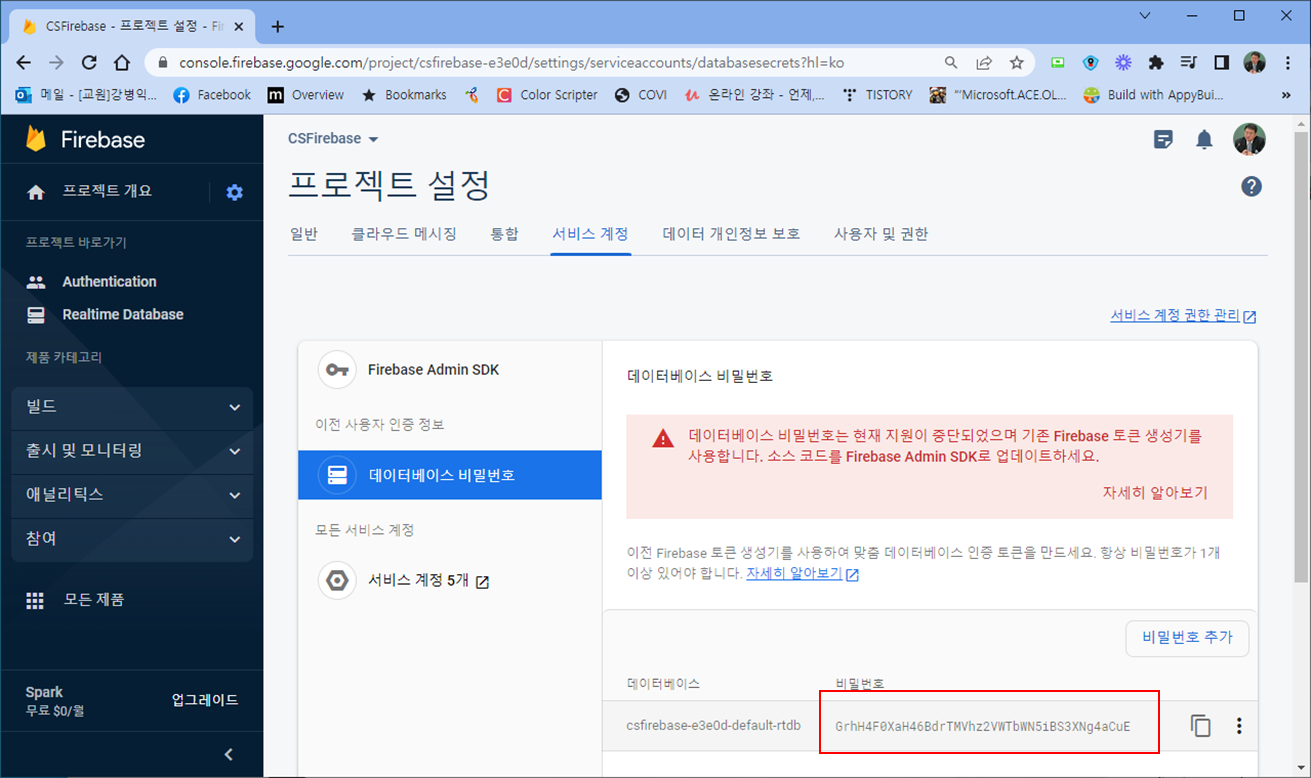Image resolution: width=1311 pixels, height=778 pixels.
Task: Open 모든 제품 grid
Action: click(x=75, y=600)
